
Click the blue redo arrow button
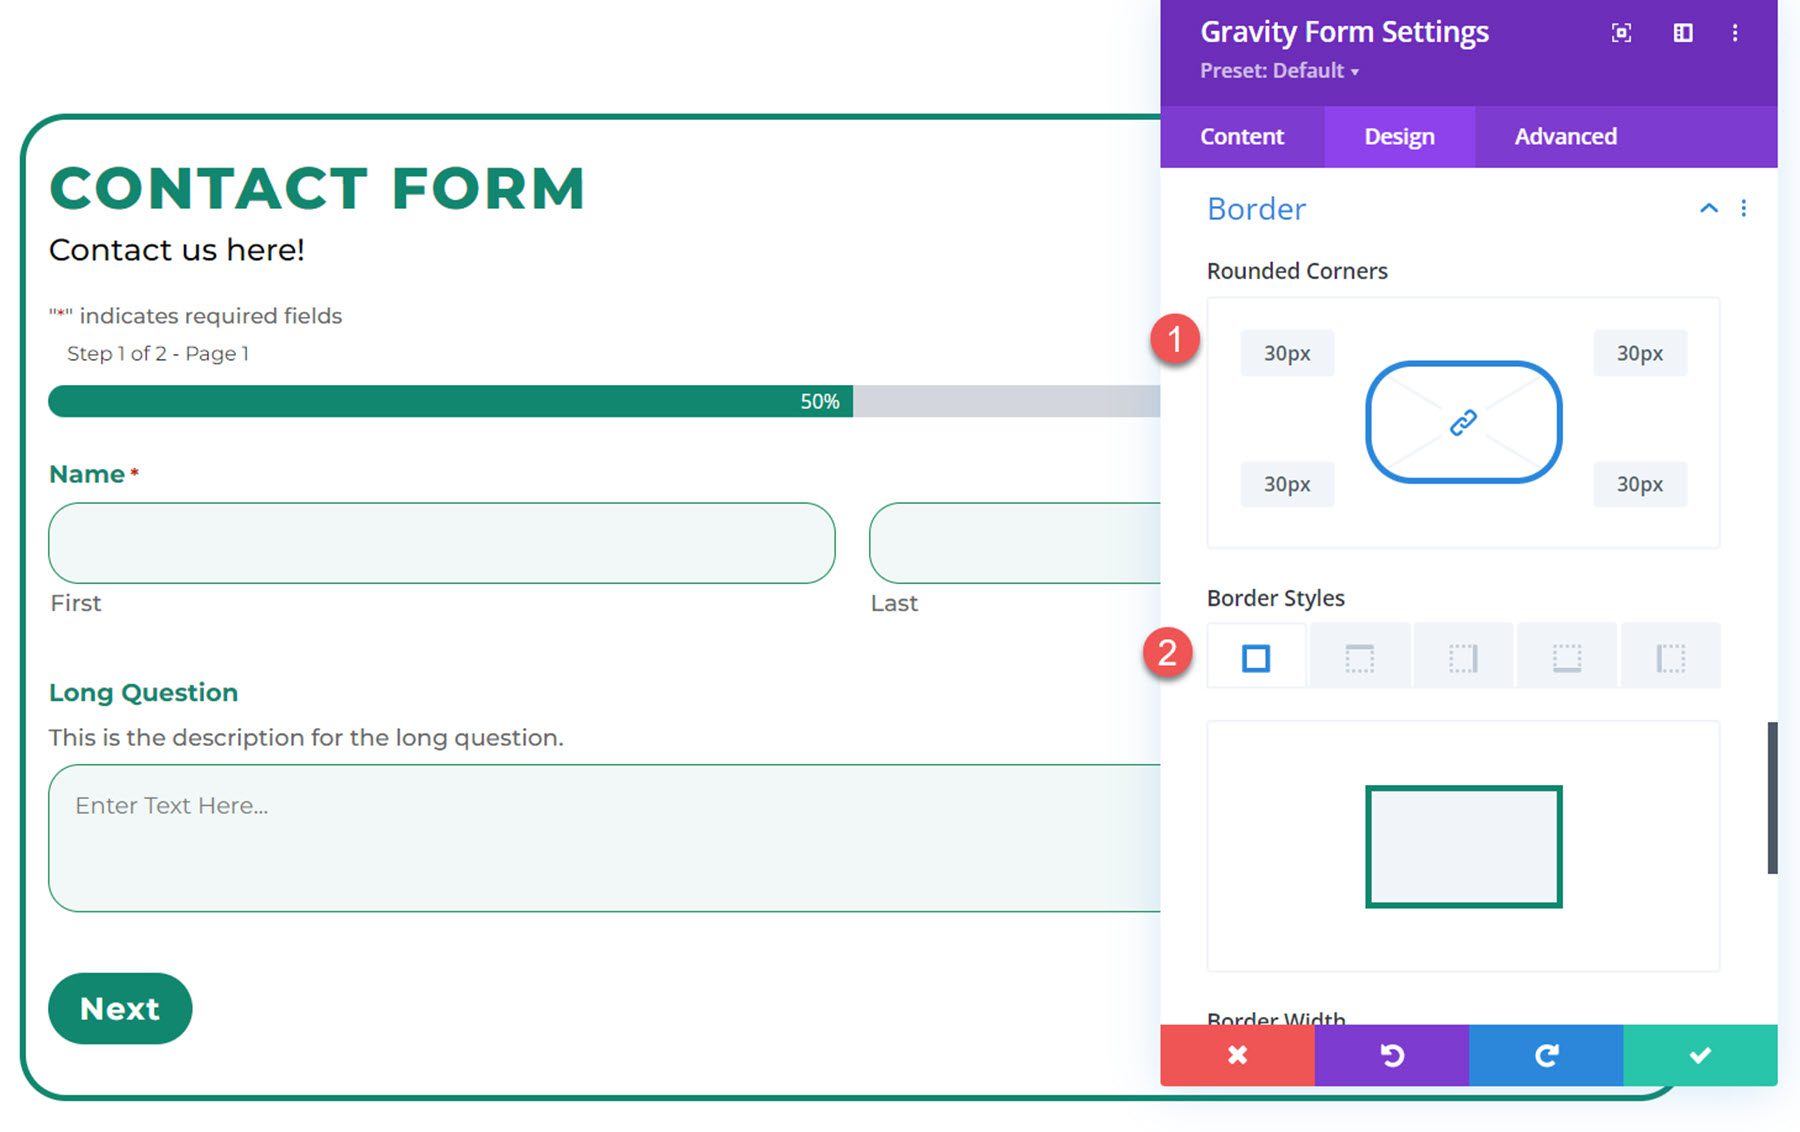[x=1546, y=1055]
